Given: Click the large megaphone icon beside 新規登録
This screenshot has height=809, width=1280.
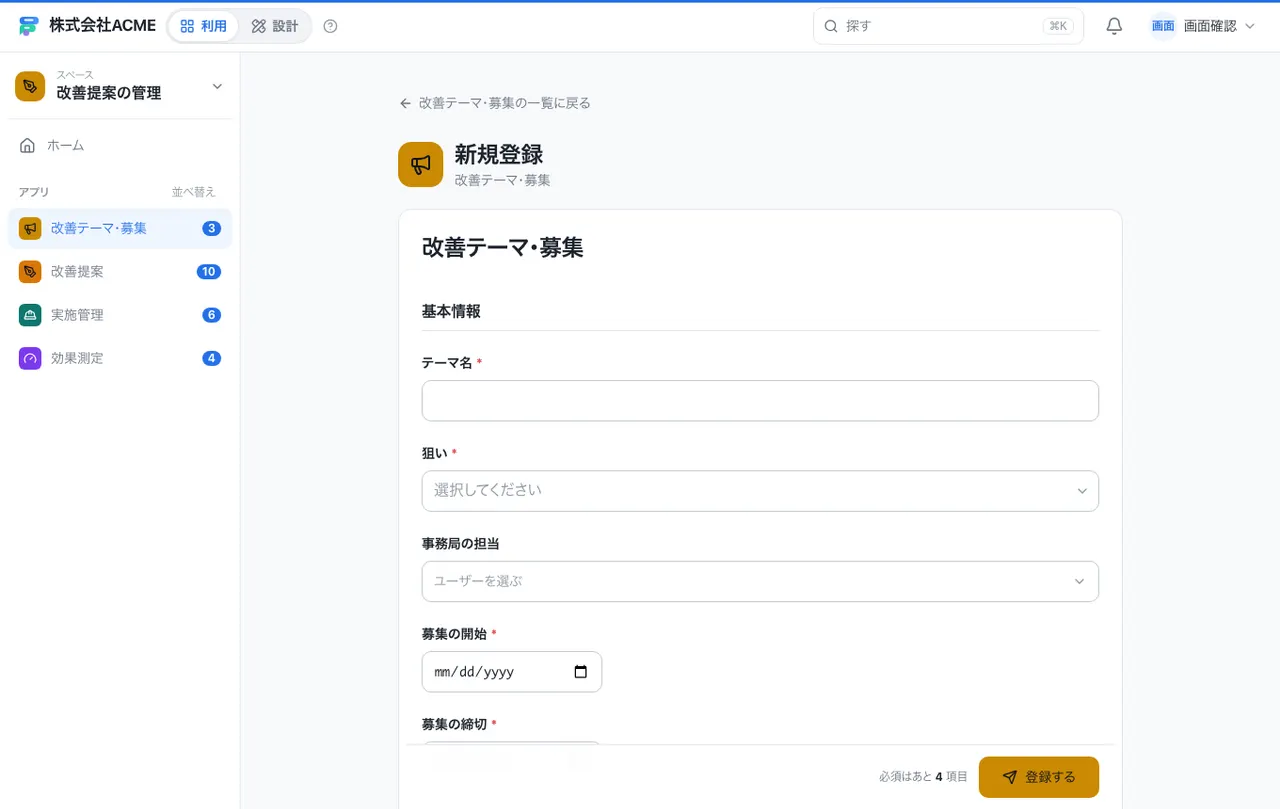Looking at the screenshot, I should [x=420, y=164].
